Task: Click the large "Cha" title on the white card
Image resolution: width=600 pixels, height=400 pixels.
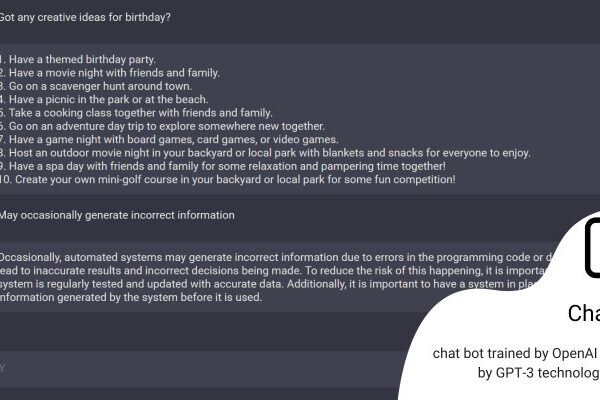Action: (x=584, y=313)
